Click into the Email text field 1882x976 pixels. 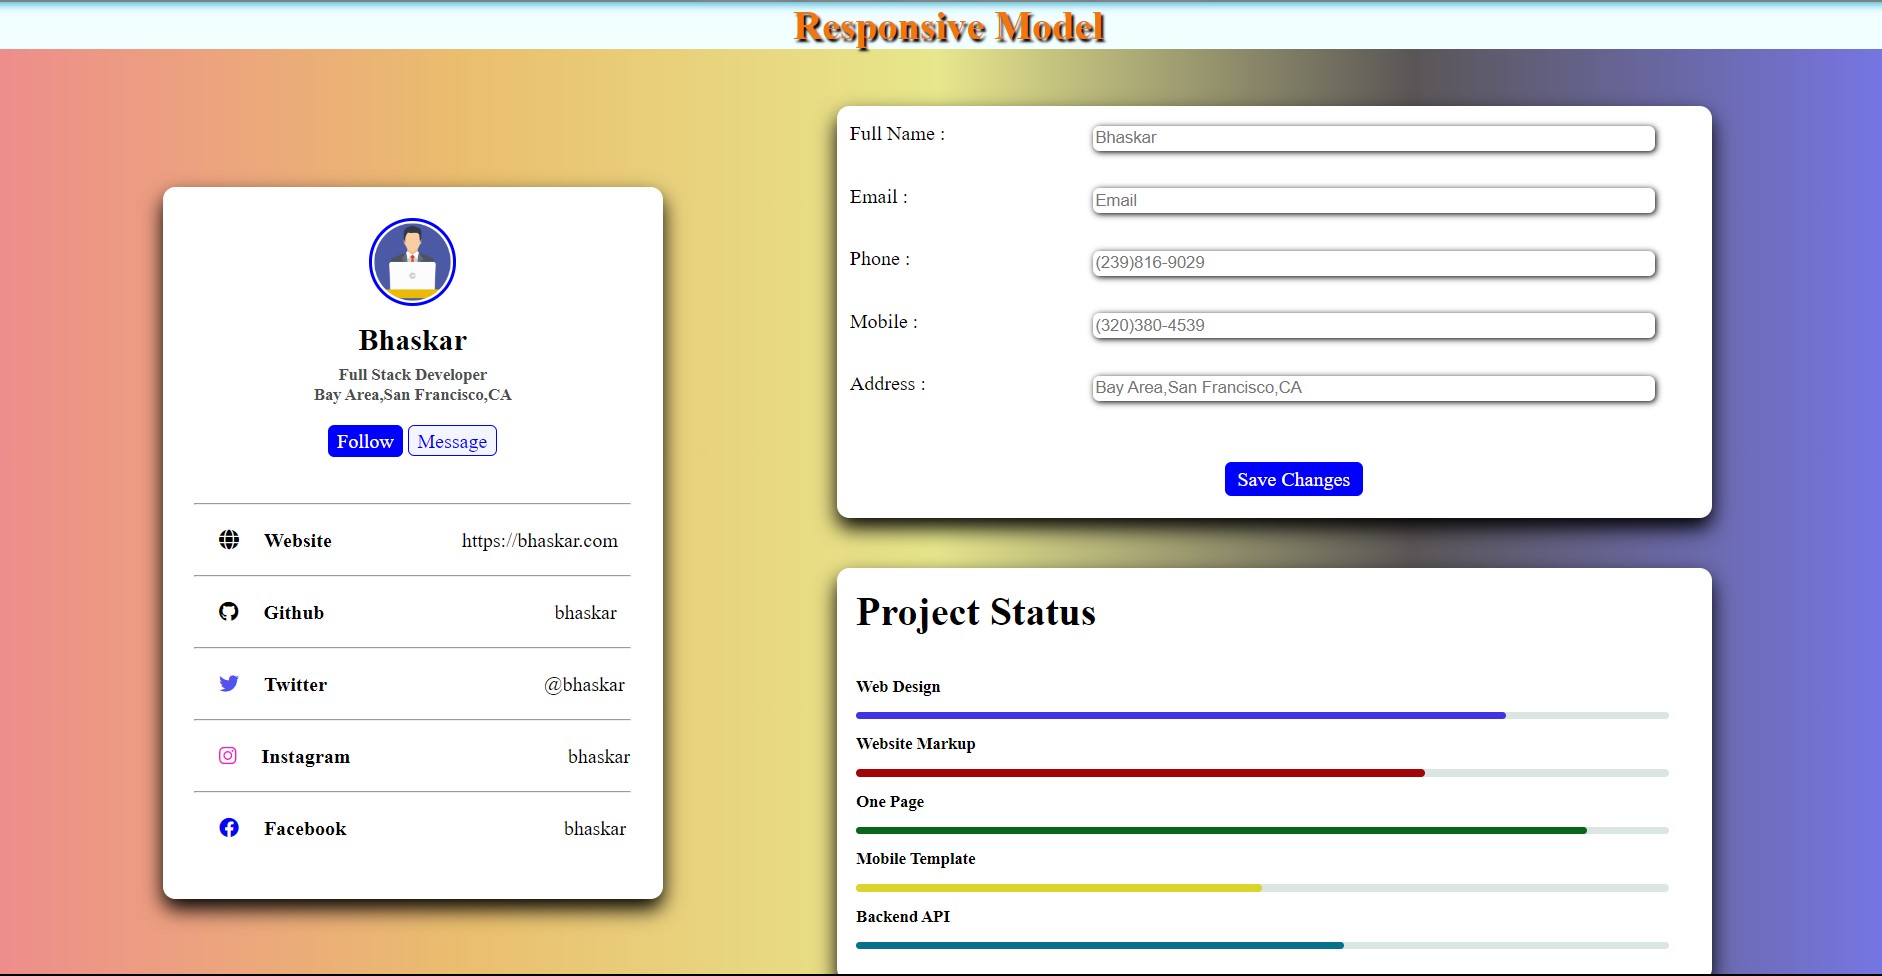[1373, 200]
